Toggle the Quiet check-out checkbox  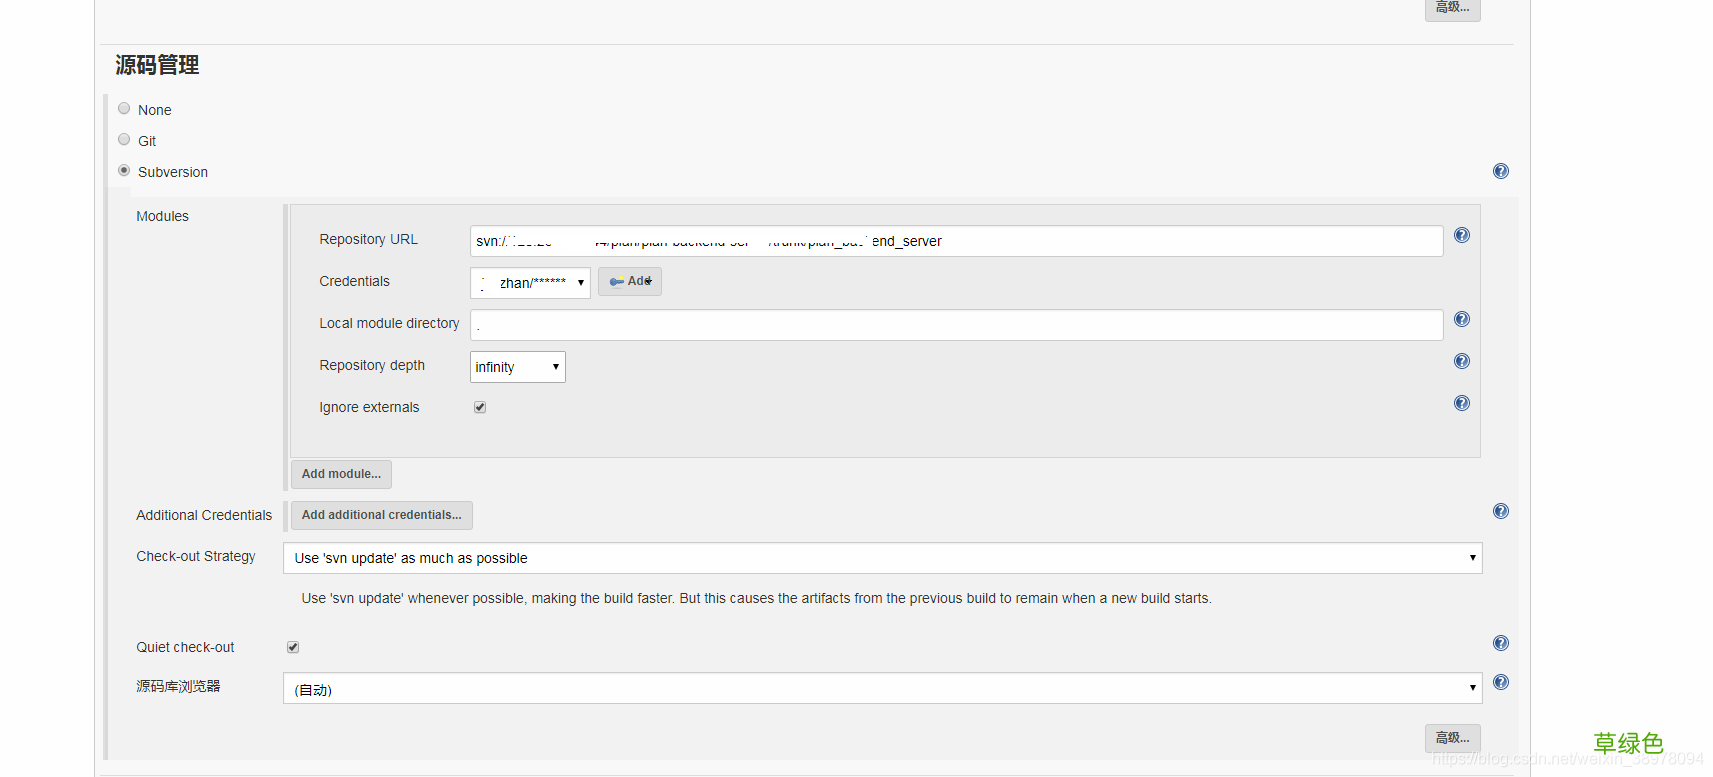point(293,647)
